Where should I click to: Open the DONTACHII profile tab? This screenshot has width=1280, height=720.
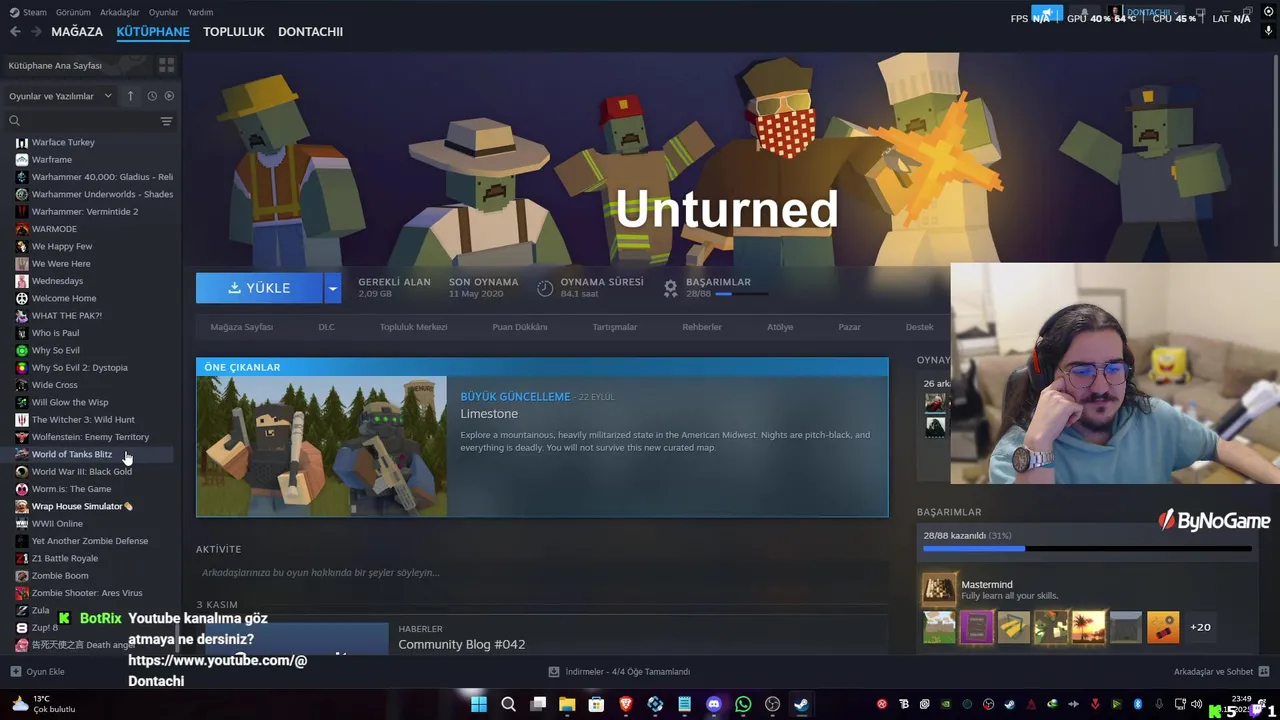(310, 32)
